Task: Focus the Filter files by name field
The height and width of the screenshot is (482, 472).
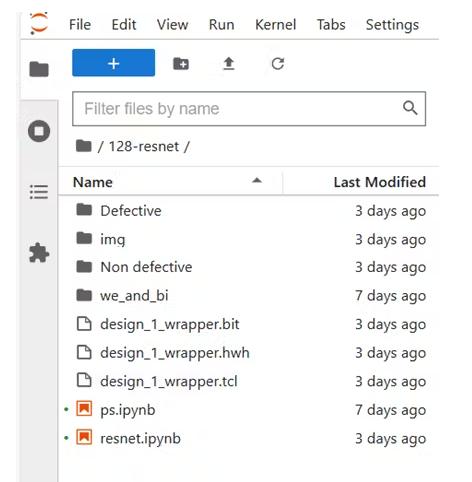Action: [249, 109]
